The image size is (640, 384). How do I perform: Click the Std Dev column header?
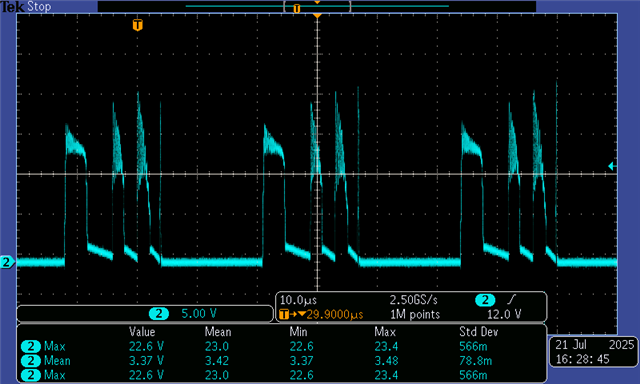(478, 331)
